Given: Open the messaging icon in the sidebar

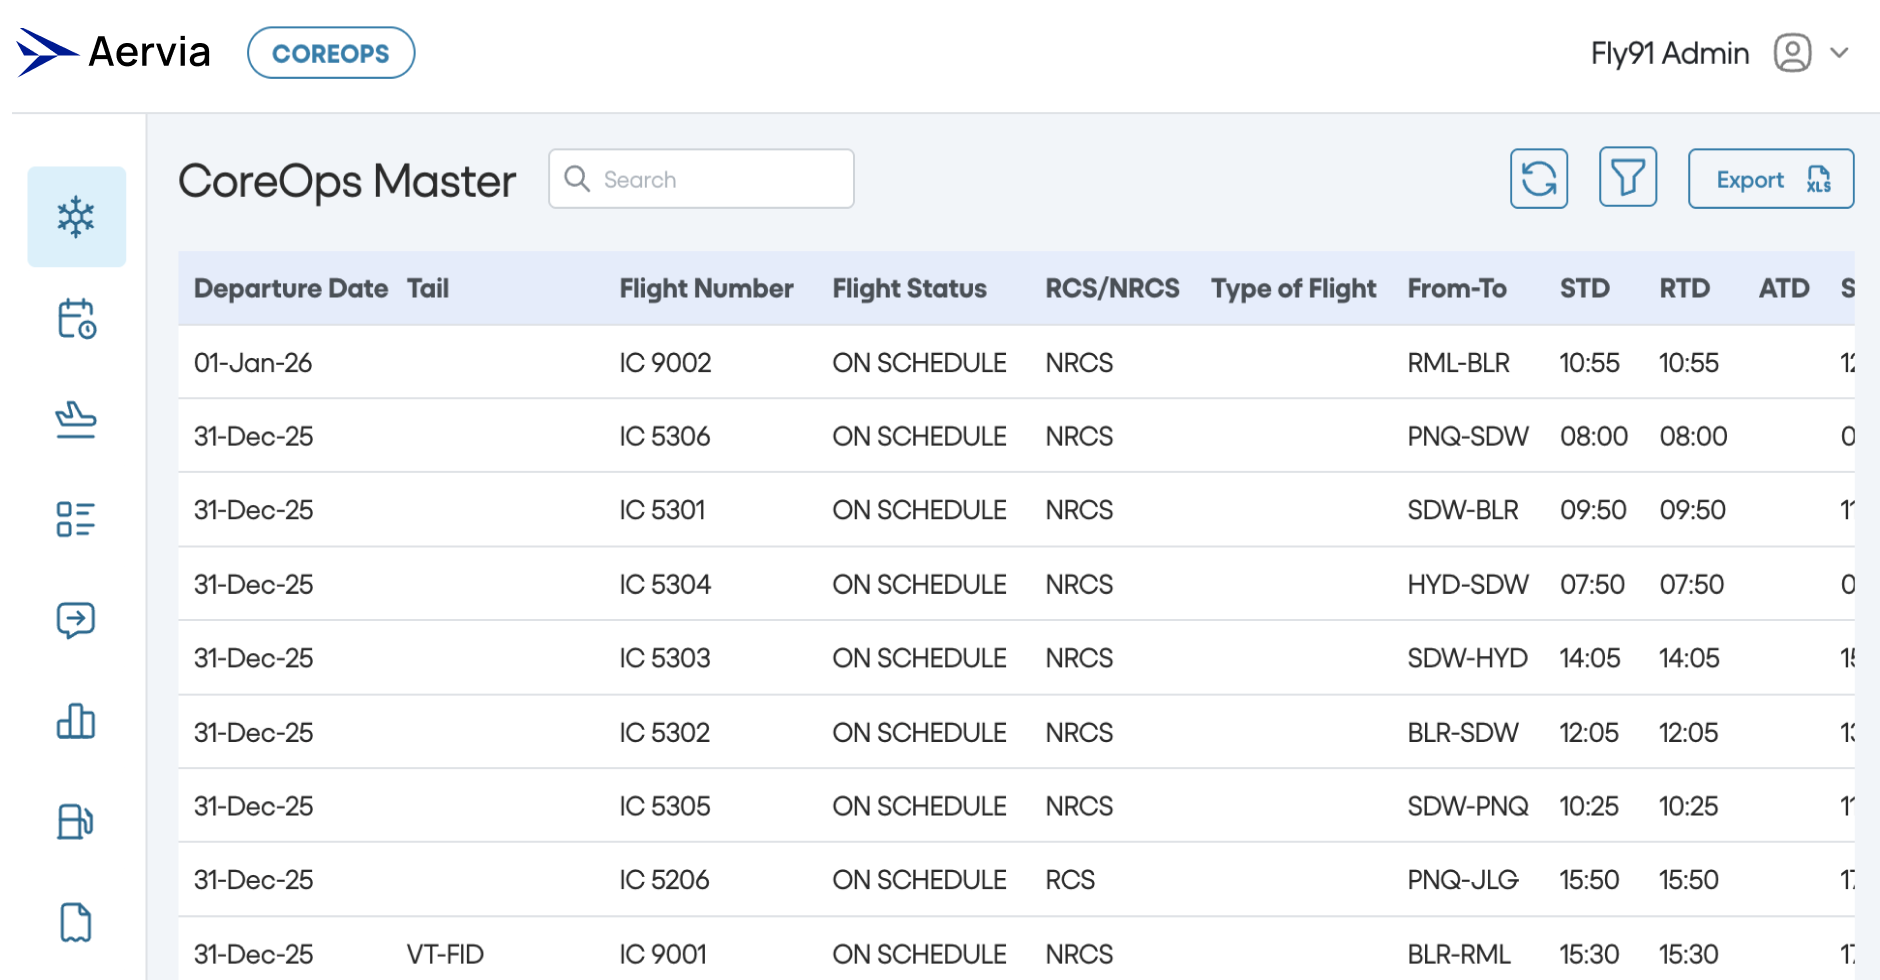Looking at the screenshot, I should click(76, 620).
